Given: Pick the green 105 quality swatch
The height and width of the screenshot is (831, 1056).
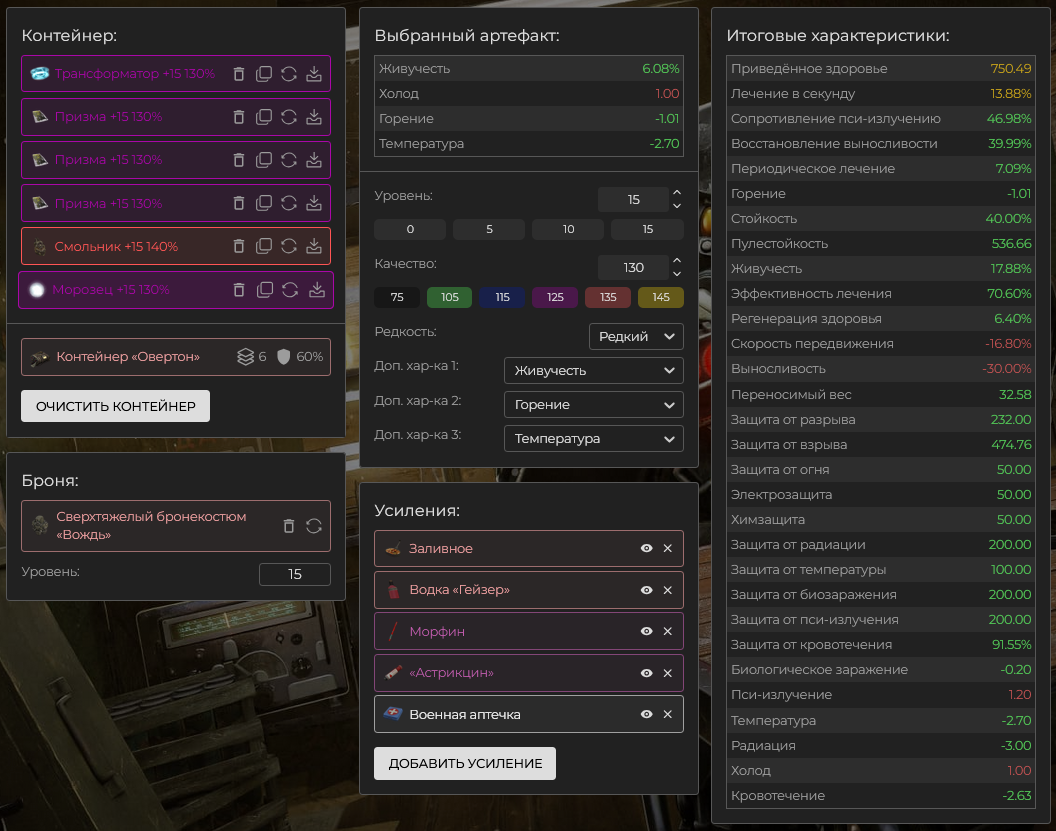Looking at the screenshot, I should click(x=449, y=297).
